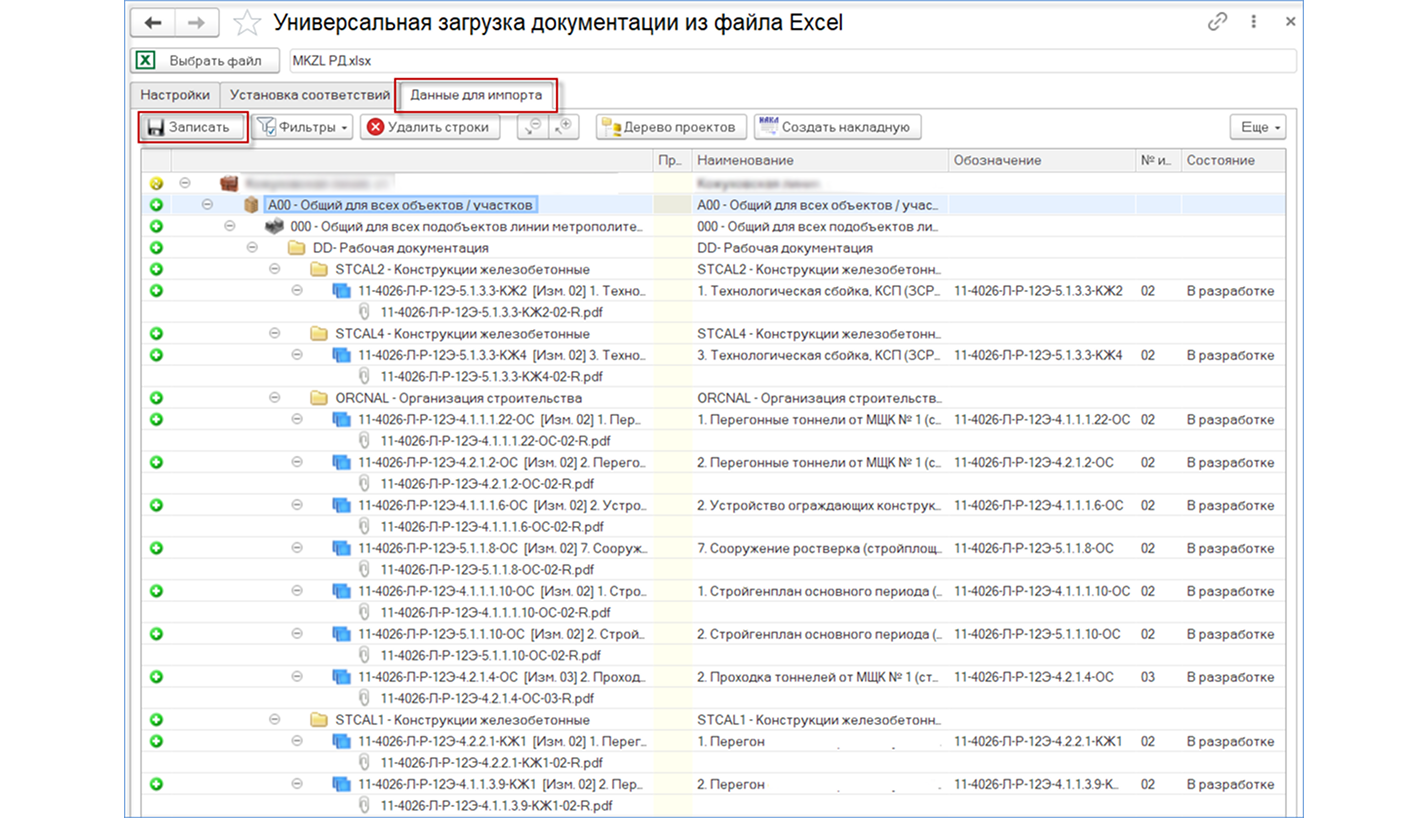Click В разработке in the 4.2.2.1-КЖ1 row

pos(1230,741)
